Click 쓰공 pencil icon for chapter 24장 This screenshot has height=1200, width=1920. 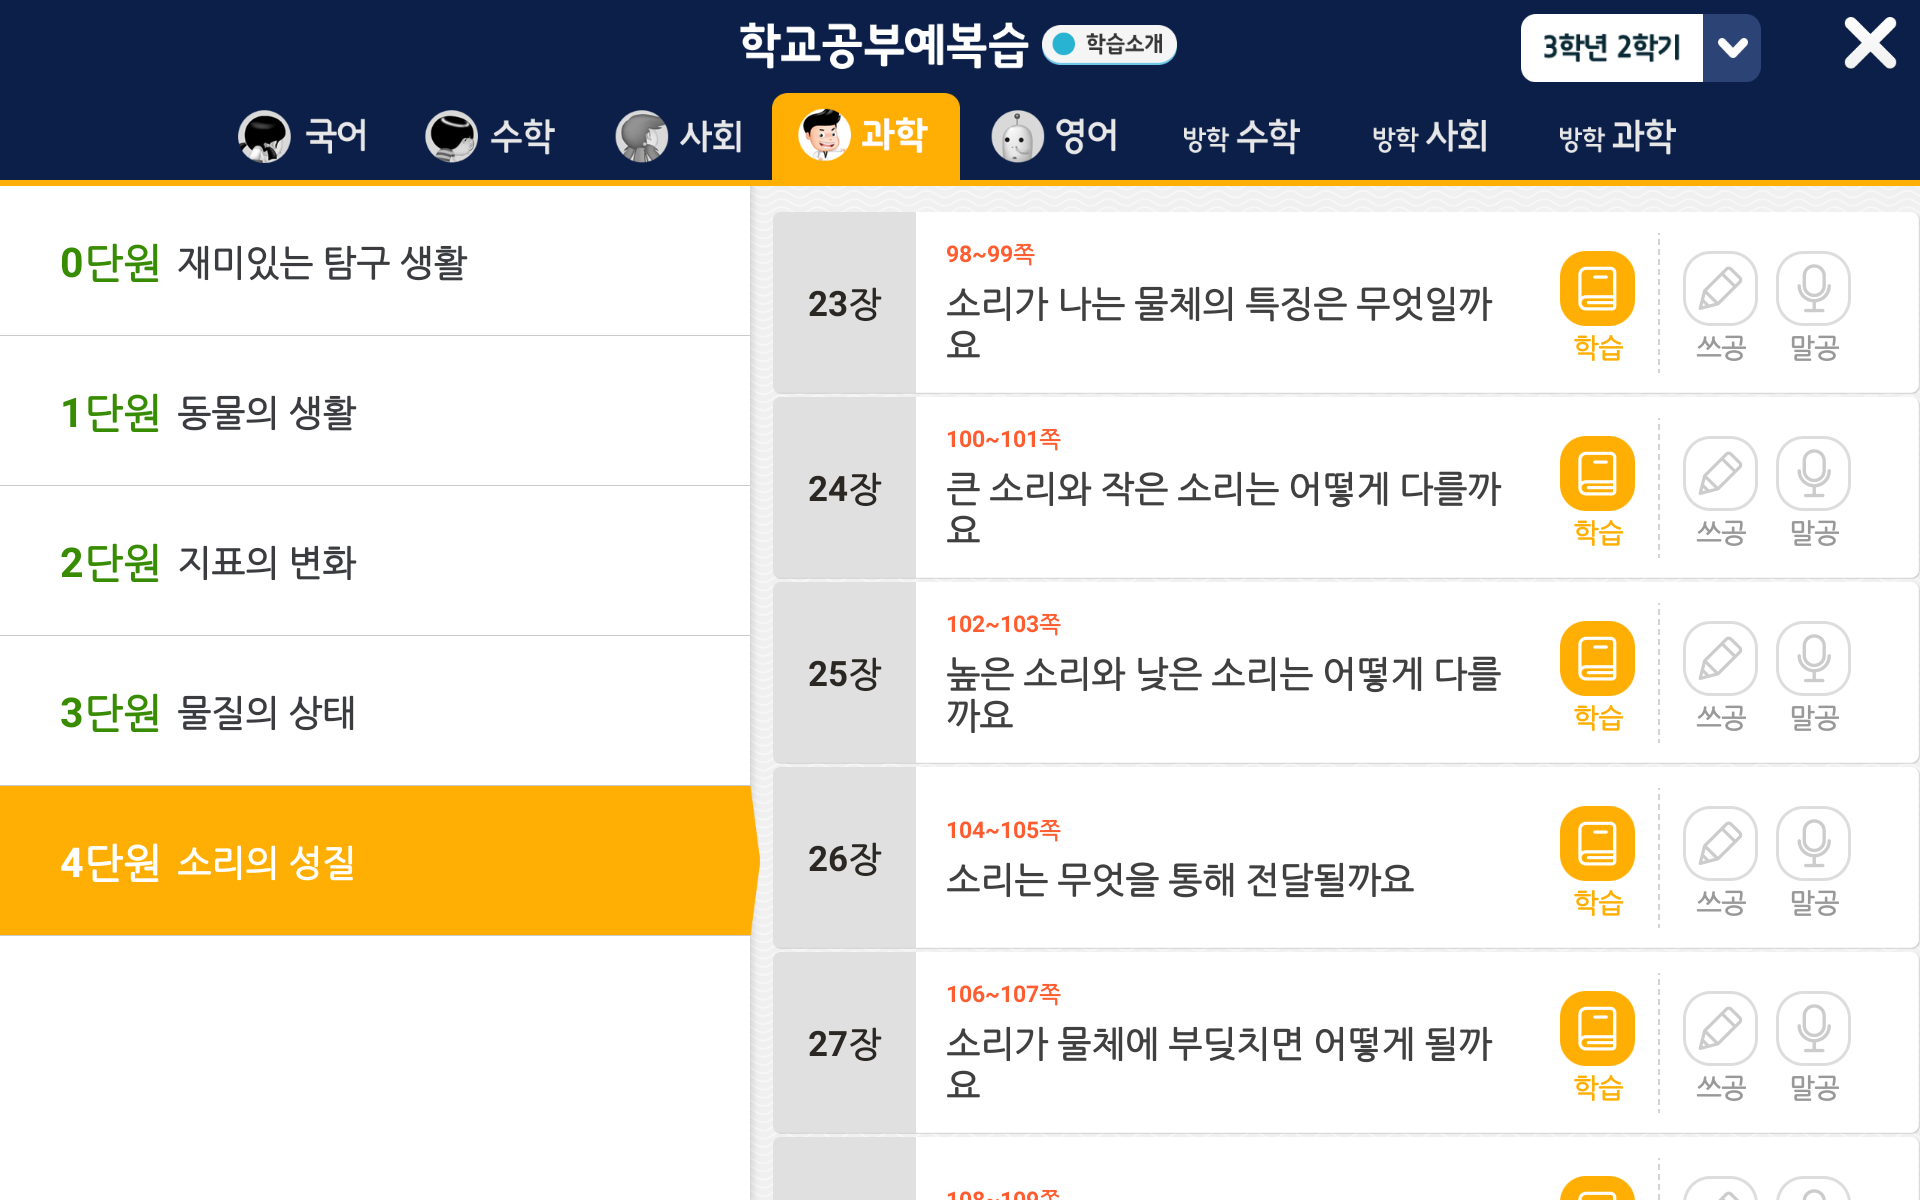[x=1720, y=475]
